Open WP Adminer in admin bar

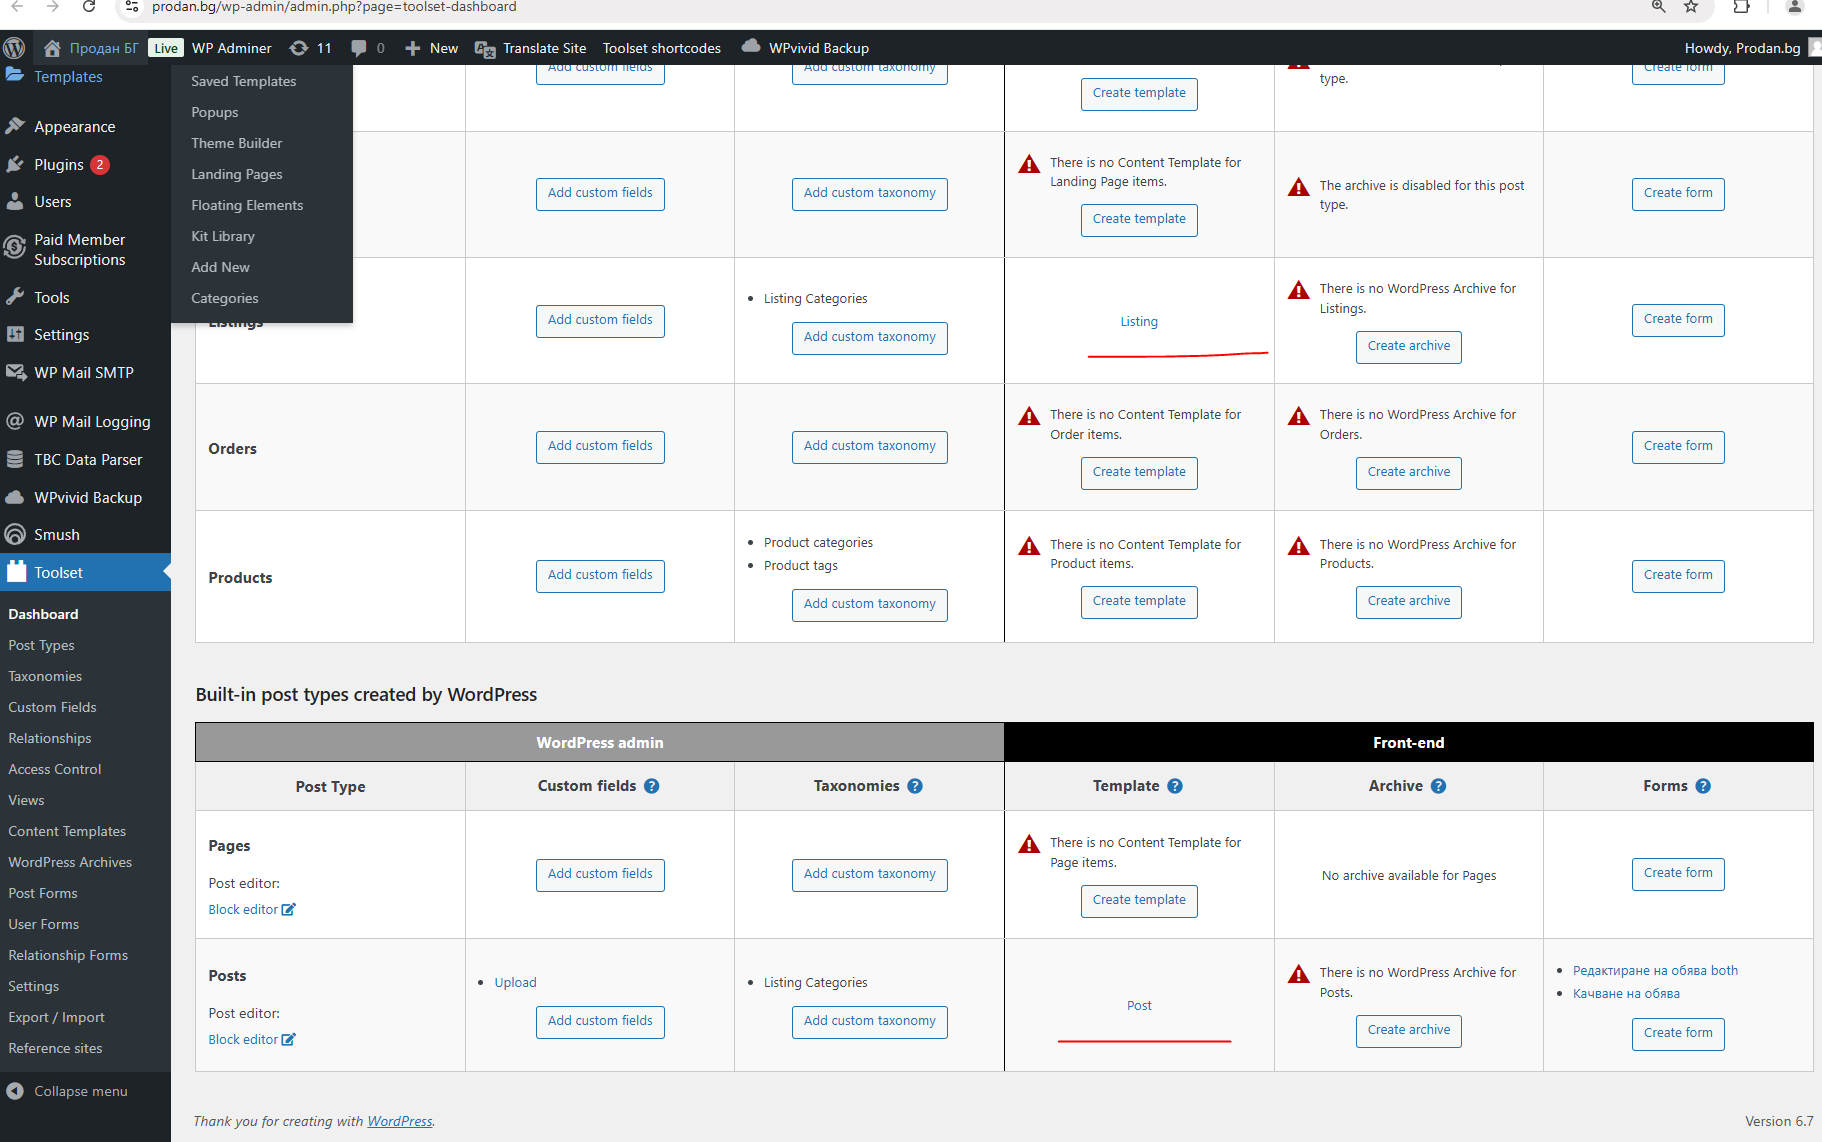pyautogui.click(x=231, y=48)
